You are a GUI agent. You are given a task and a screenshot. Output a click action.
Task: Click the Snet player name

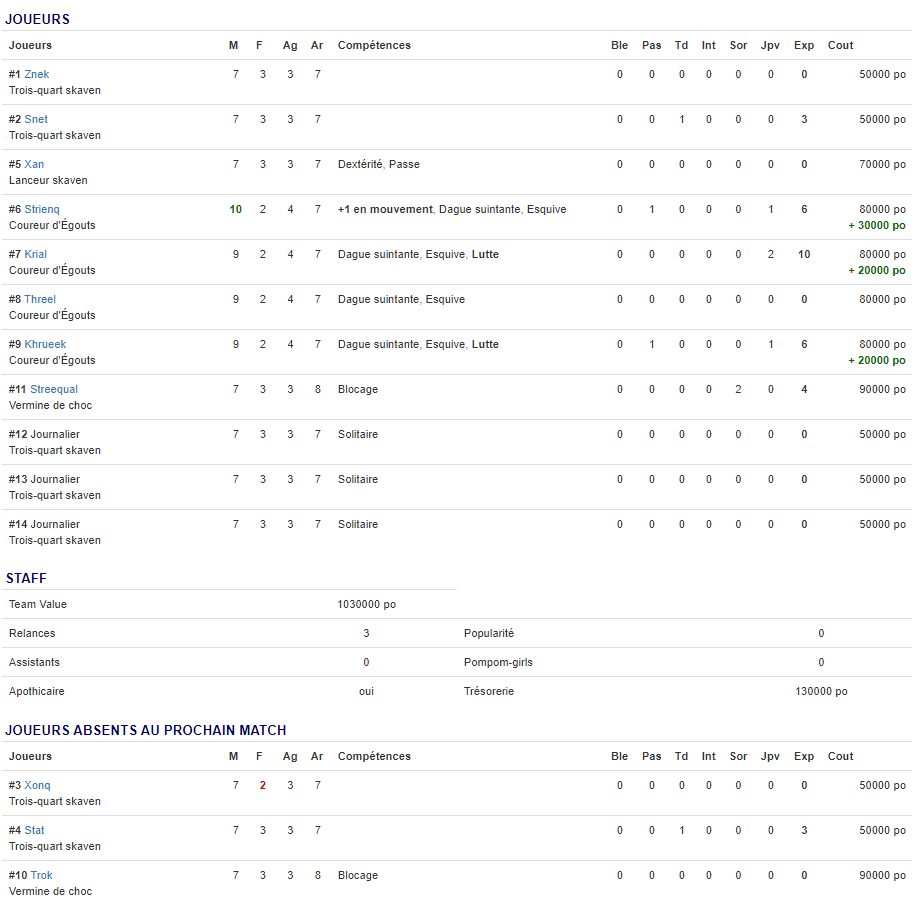[36, 120]
